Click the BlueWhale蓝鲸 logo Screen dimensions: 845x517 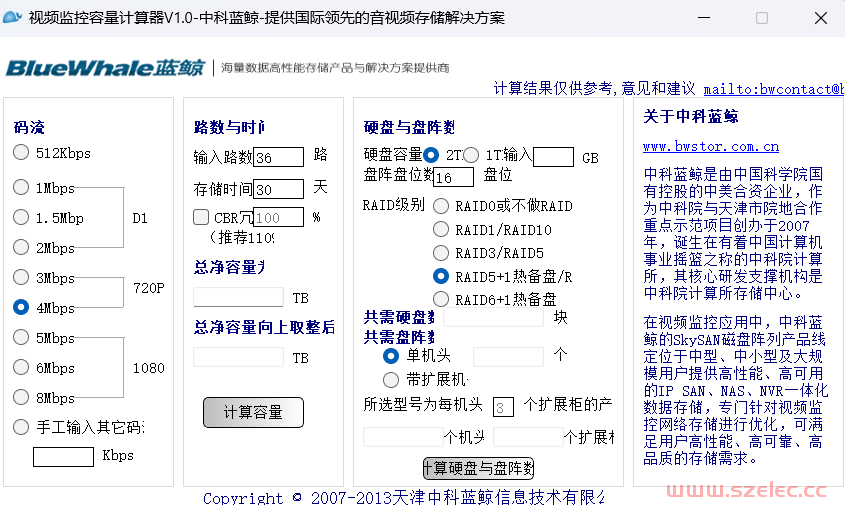(106, 68)
